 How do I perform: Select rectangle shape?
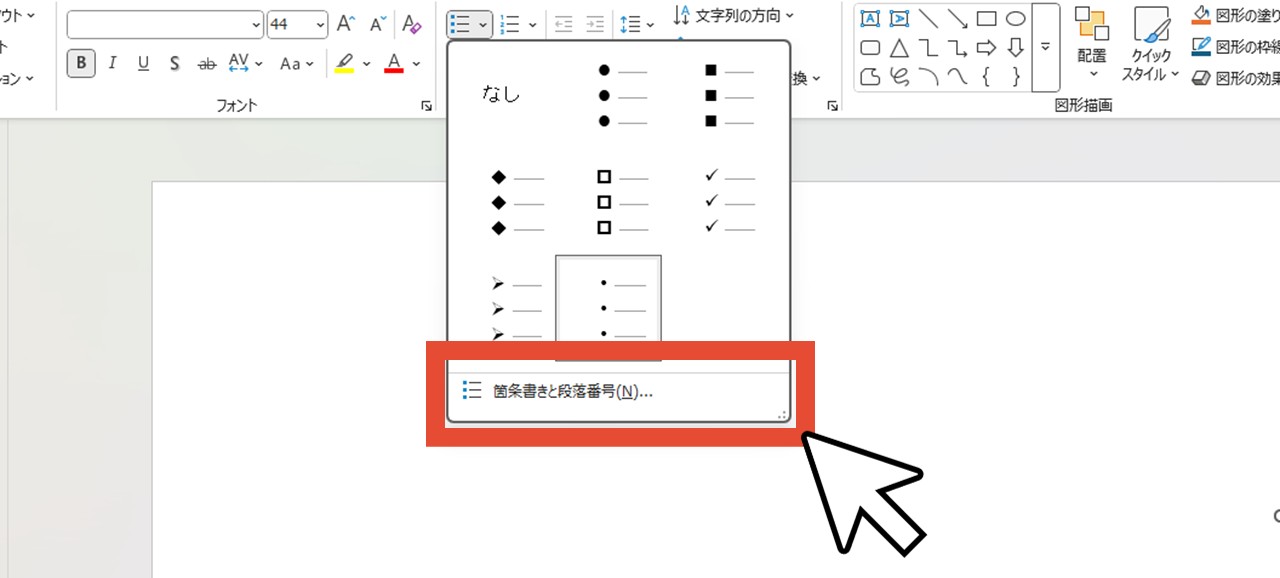tap(986, 19)
